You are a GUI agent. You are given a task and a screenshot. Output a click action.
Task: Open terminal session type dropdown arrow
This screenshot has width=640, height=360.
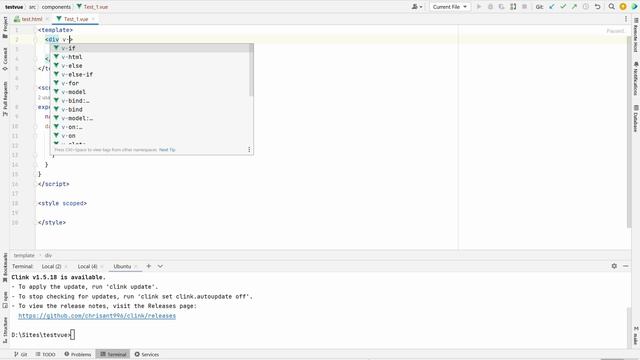[160, 266]
